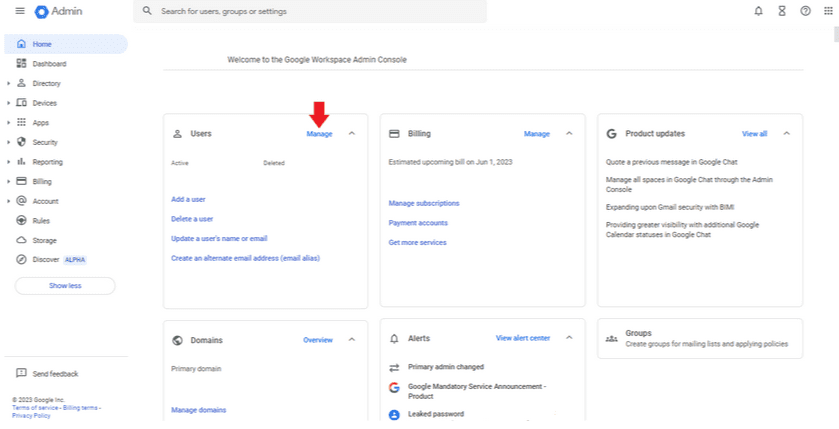This screenshot has height=429, width=839.
Task: Expand the Devices tree arrow
Action: (x=9, y=103)
